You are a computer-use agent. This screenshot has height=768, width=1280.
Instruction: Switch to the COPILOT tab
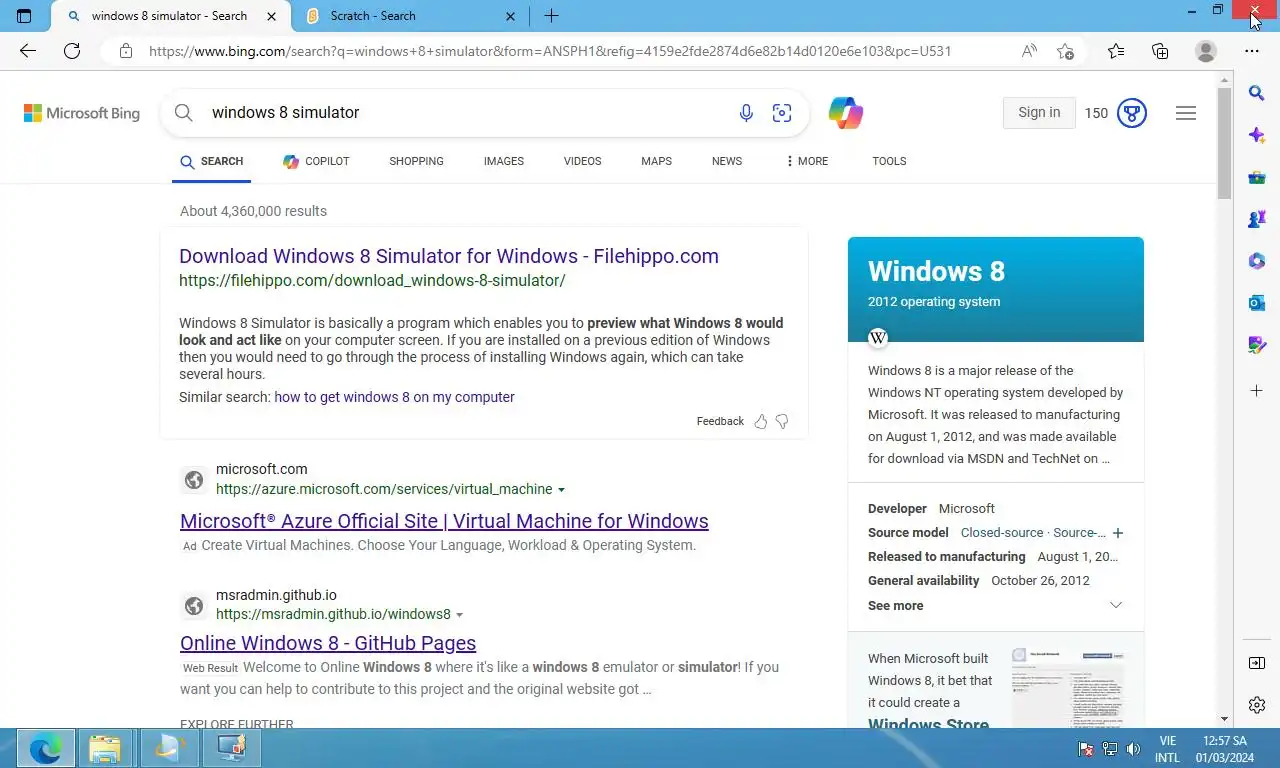point(316,161)
